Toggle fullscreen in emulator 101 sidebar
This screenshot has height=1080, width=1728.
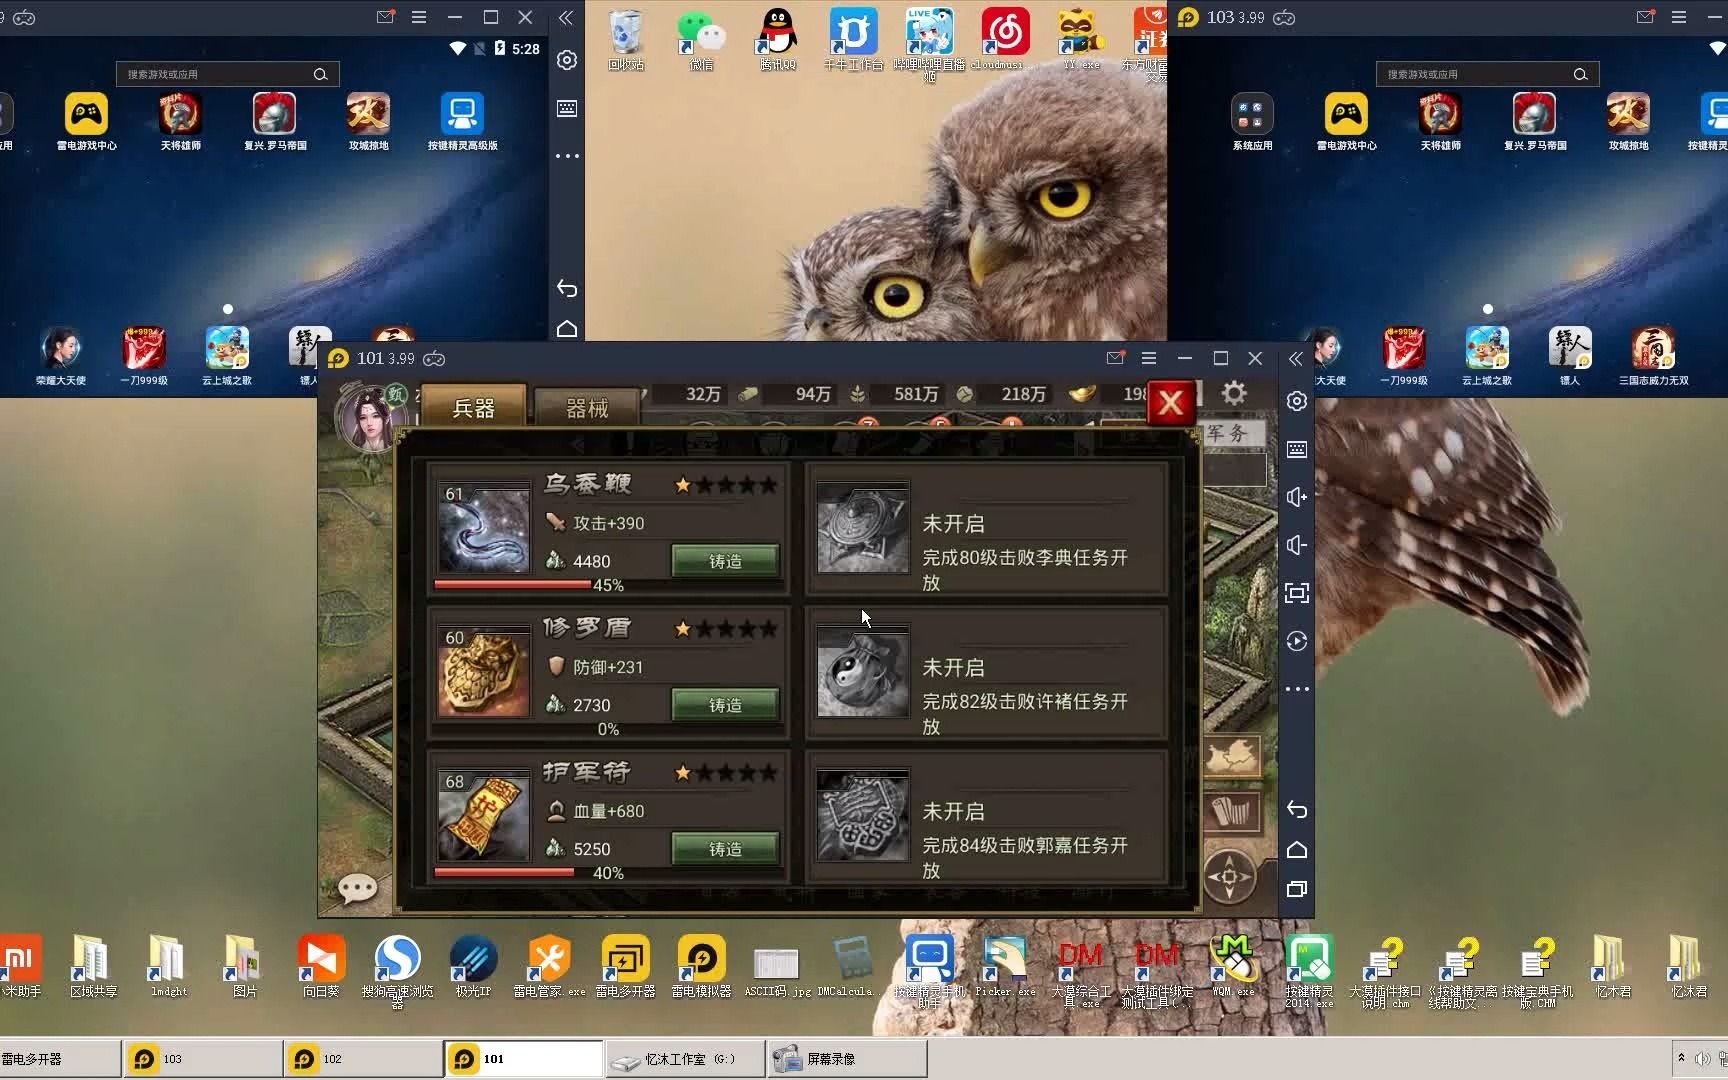[1297, 593]
